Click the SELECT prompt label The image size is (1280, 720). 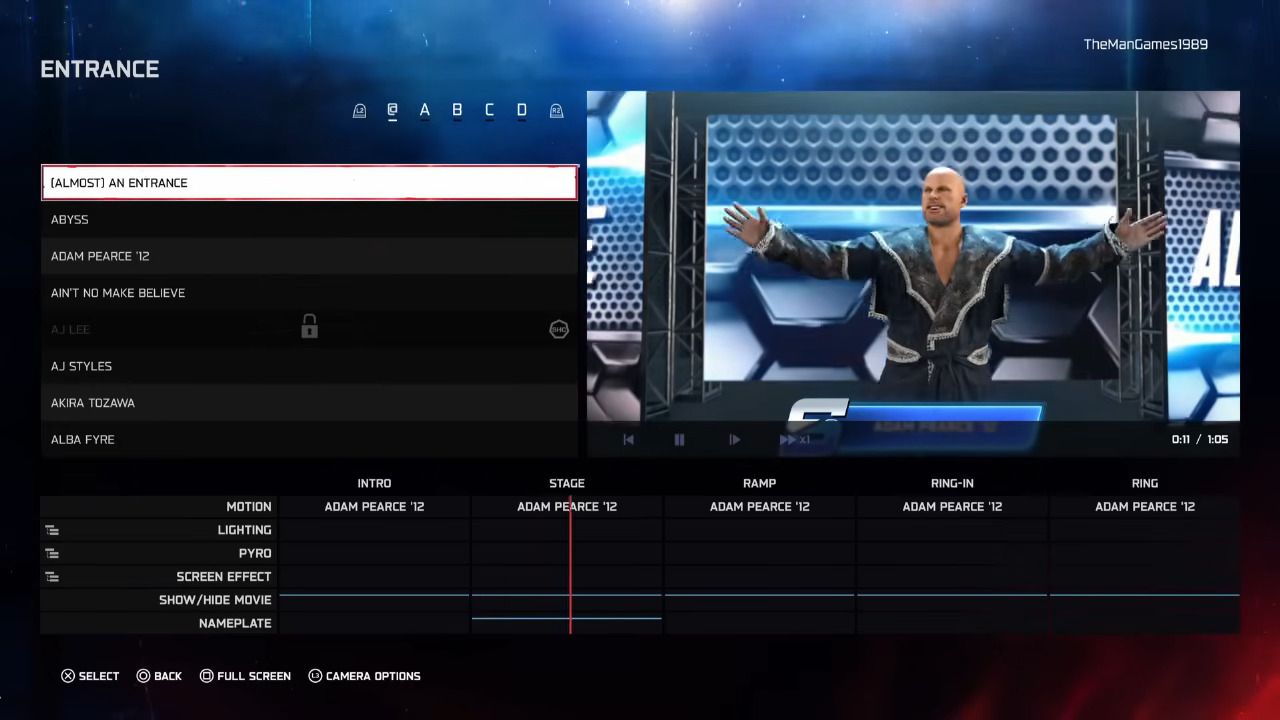point(99,676)
